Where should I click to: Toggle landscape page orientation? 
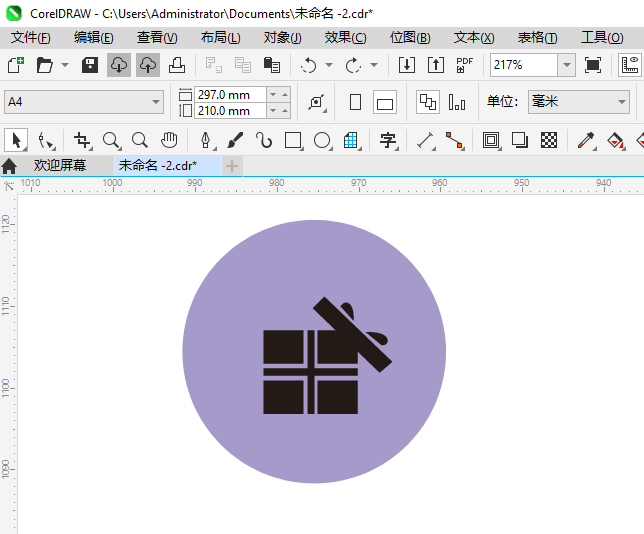385,102
